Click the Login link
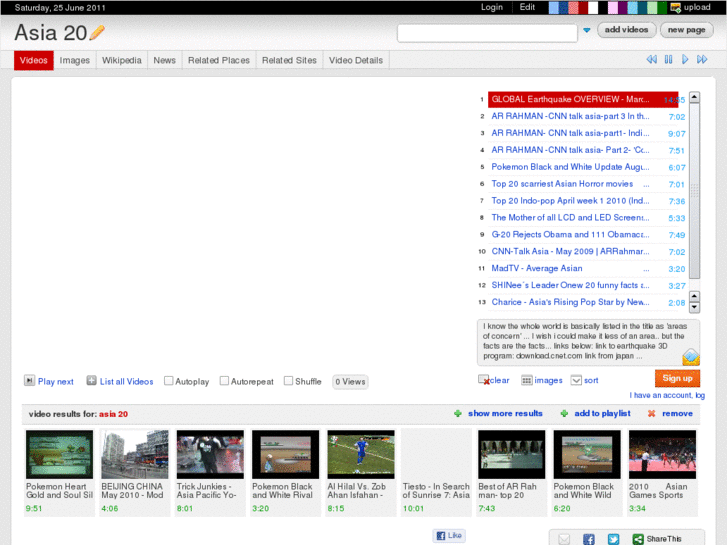 [491, 7]
